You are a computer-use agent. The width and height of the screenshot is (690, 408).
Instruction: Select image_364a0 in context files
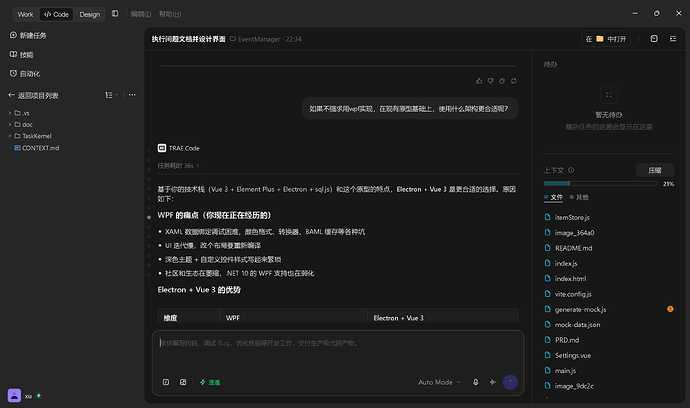(574, 232)
